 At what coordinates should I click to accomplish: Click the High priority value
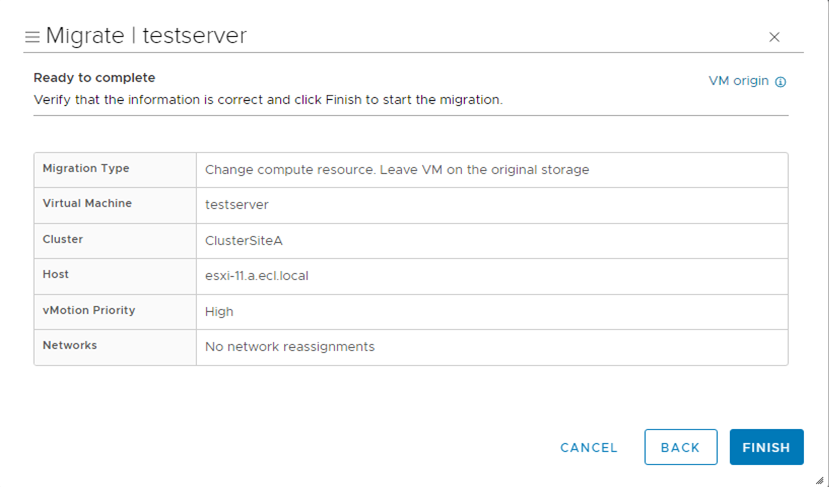[219, 311]
